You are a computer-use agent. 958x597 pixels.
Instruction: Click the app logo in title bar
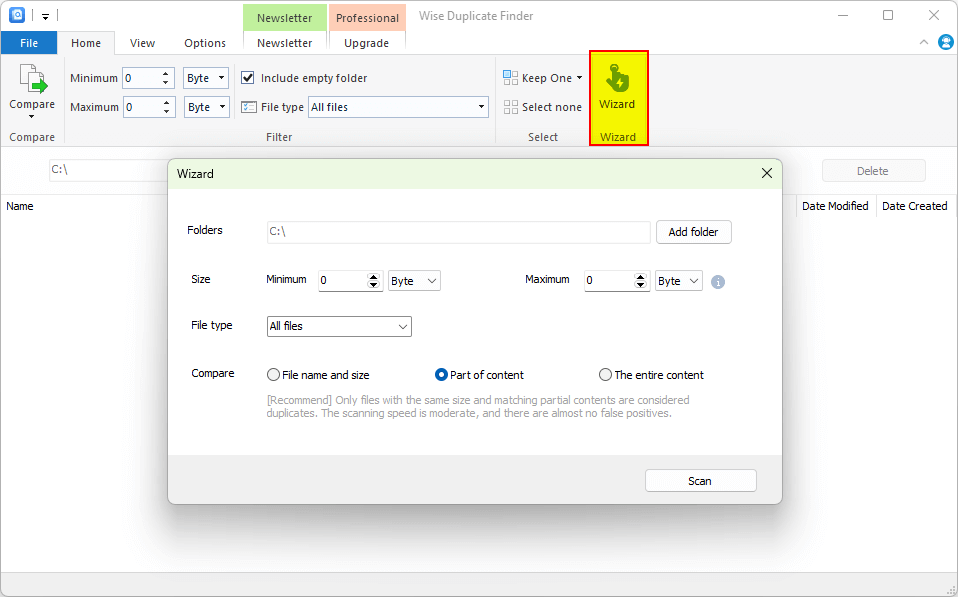[16, 15]
